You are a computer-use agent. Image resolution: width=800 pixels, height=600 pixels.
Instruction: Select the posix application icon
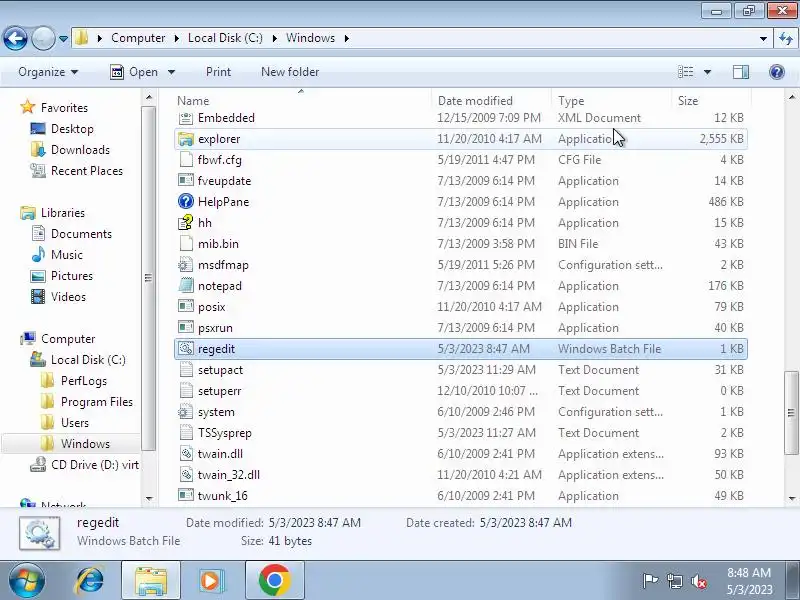tap(186, 307)
